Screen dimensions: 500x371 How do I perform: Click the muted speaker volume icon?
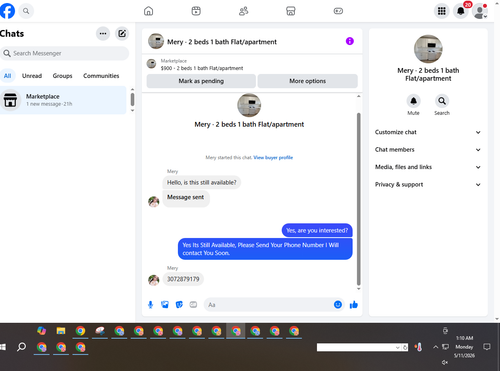(445, 362)
